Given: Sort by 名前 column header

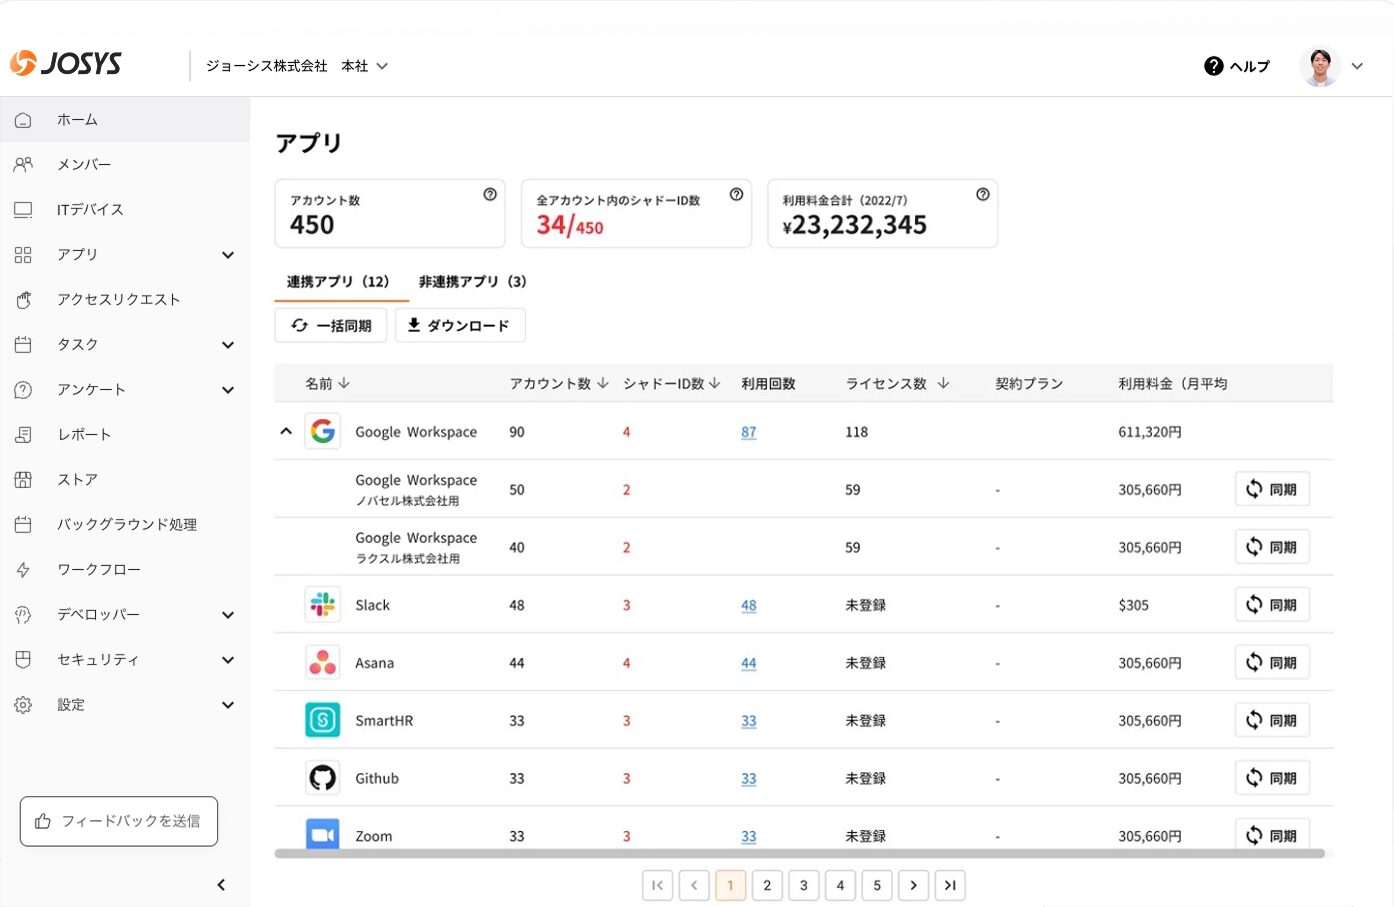Looking at the screenshot, I should click(x=327, y=383).
